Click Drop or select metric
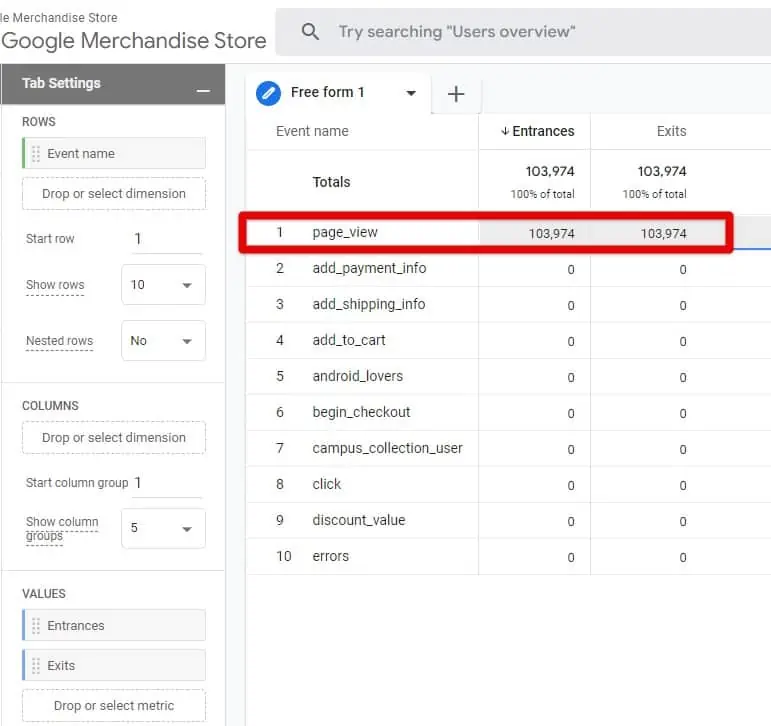Image resolution: width=771 pixels, height=726 pixels. pos(114,706)
